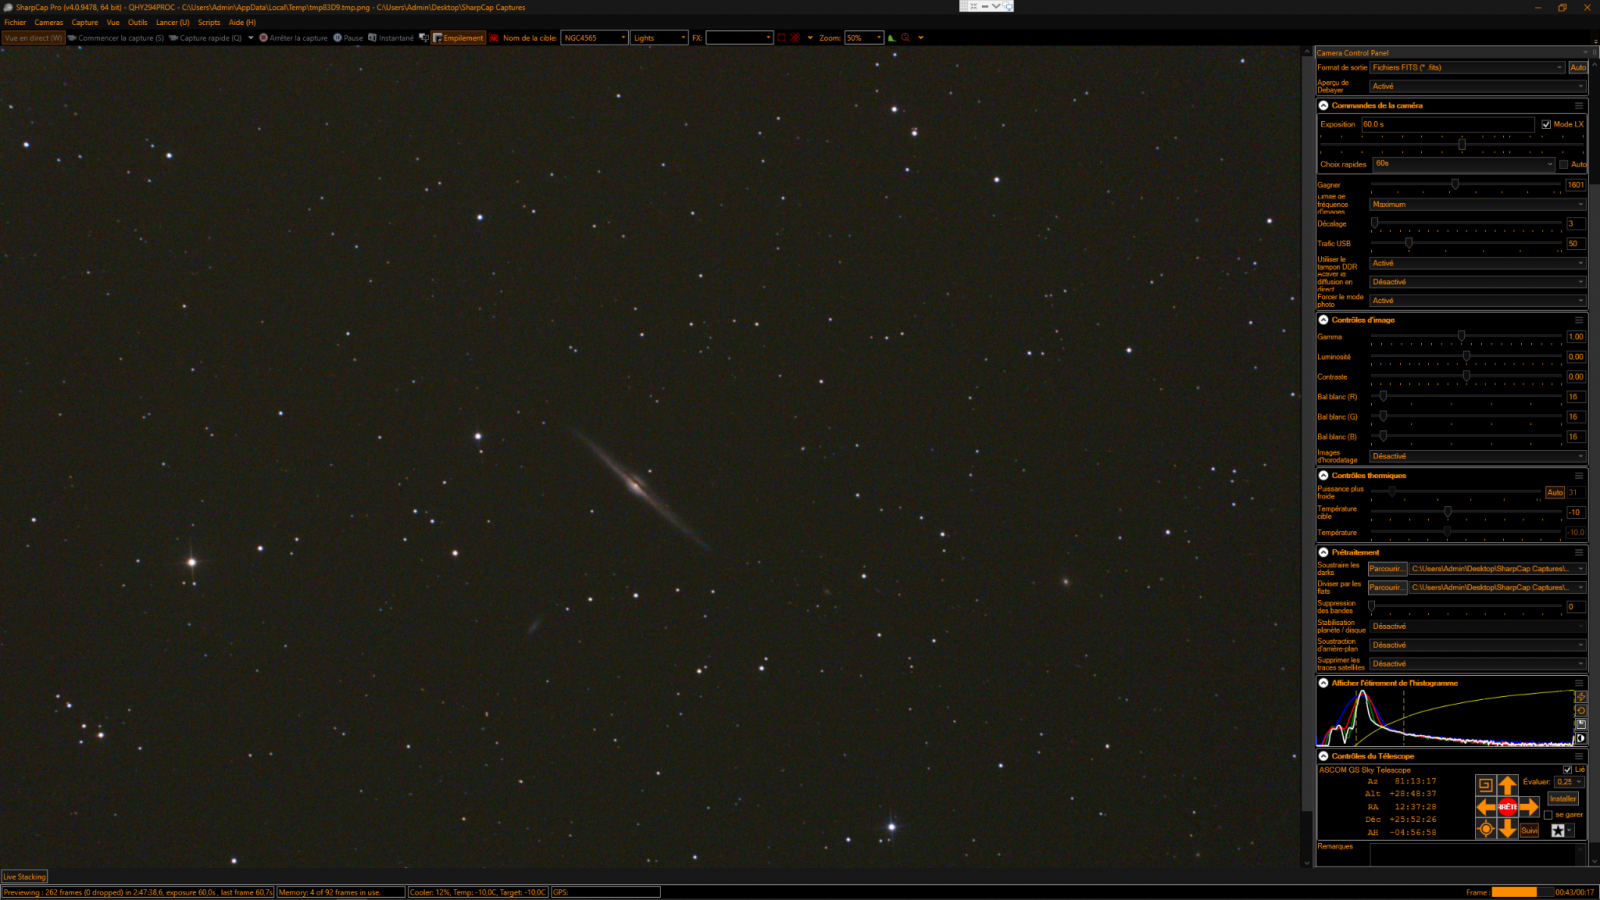1600x900 pixels.
Task: Click the green histogram icon in toolbar
Action: coord(892,38)
